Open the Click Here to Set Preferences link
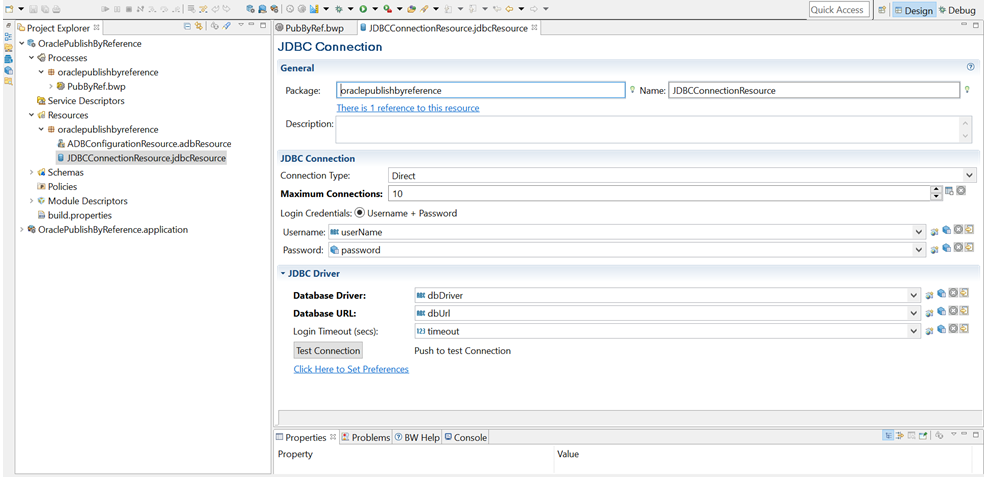 pyautogui.click(x=350, y=369)
